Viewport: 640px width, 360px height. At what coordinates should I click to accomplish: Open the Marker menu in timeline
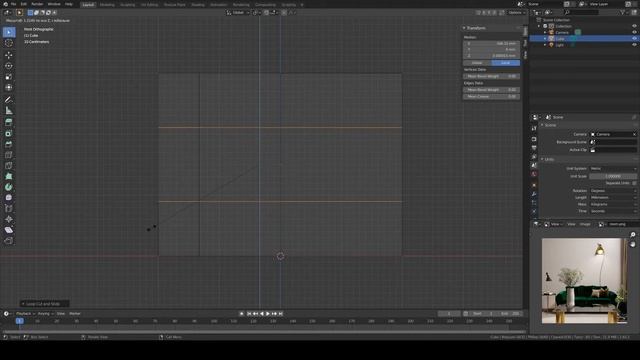point(75,314)
